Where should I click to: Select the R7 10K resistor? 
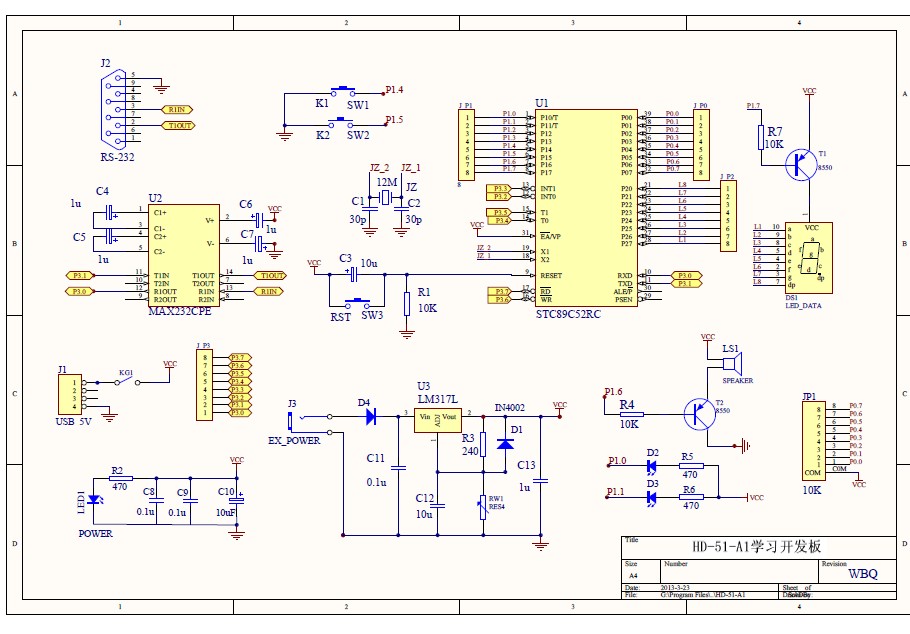tap(761, 138)
